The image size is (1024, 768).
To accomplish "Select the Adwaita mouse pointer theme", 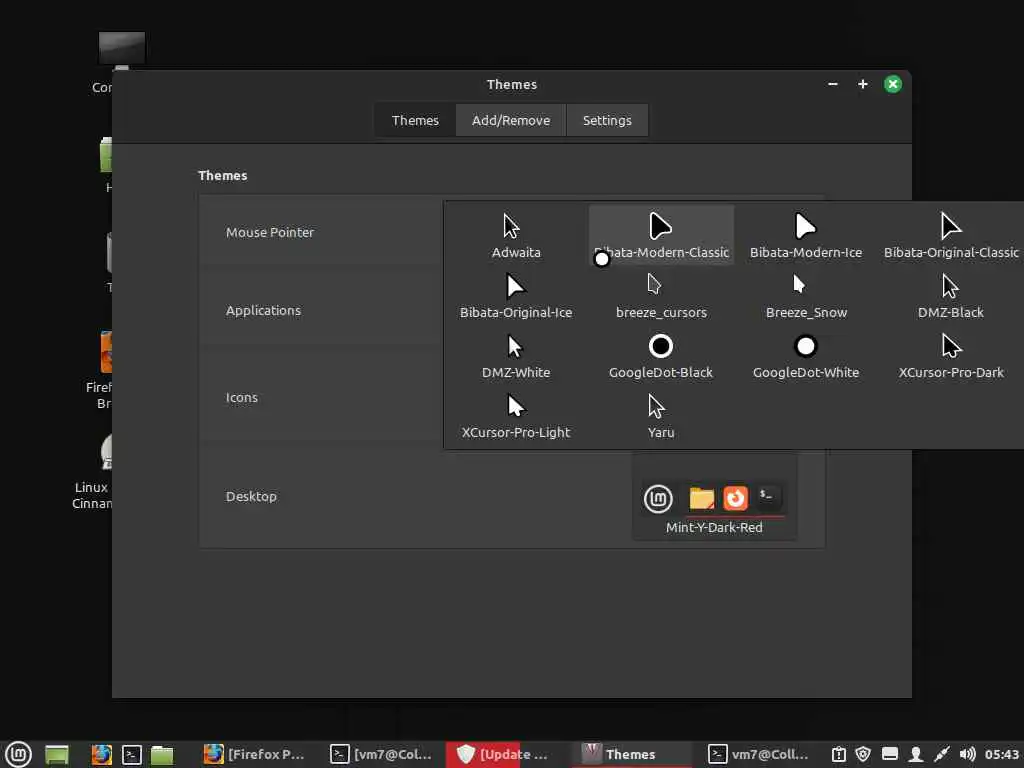I will tap(516, 236).
